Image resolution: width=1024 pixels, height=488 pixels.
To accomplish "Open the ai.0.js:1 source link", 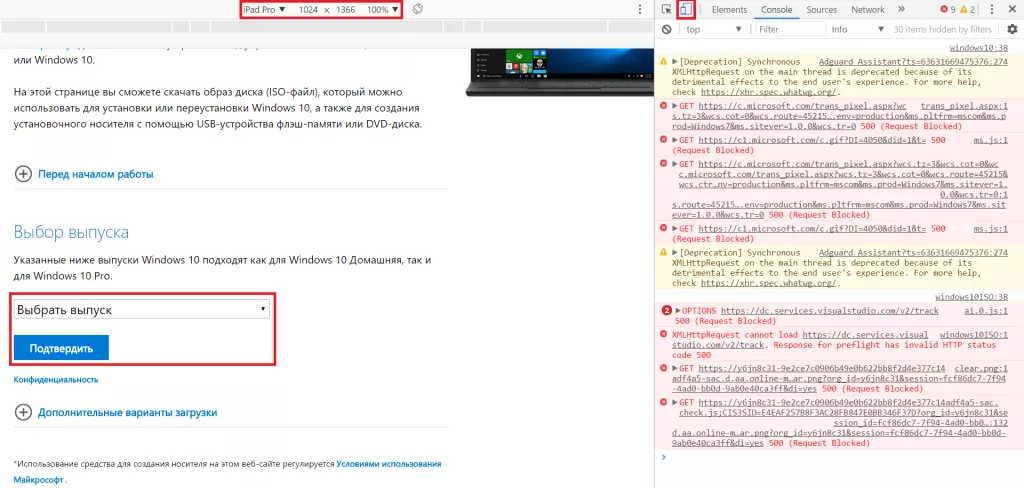I will point(986,311).
